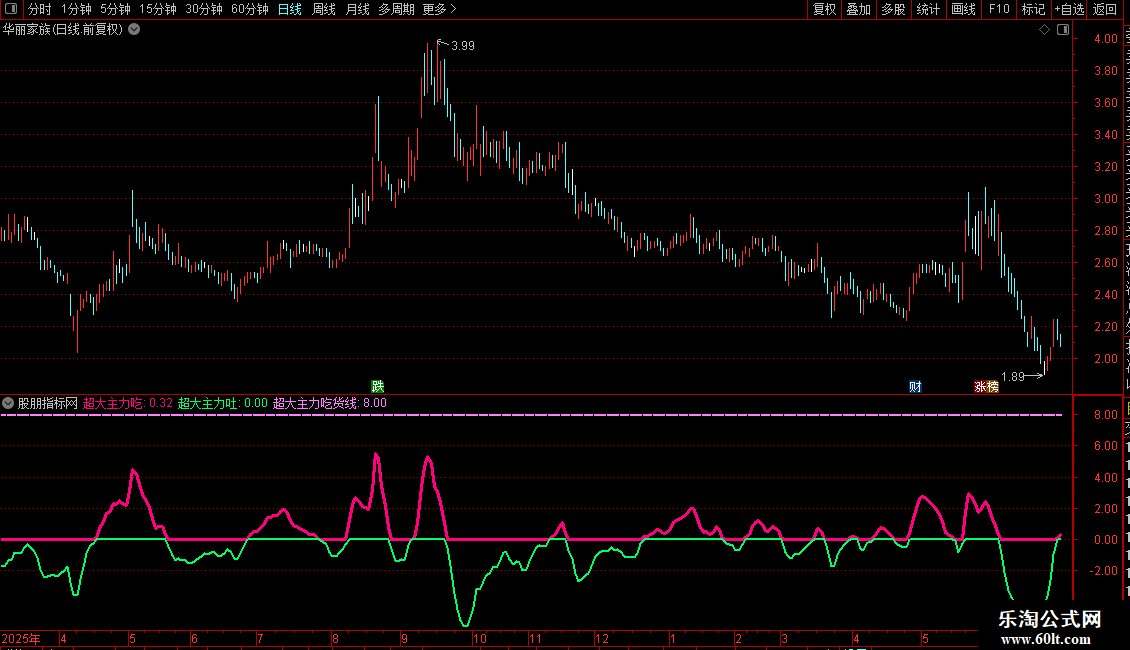Open the 复权 adjustment menu
The height and width of the screenshot is (650, 1130).
click(824, 9)
